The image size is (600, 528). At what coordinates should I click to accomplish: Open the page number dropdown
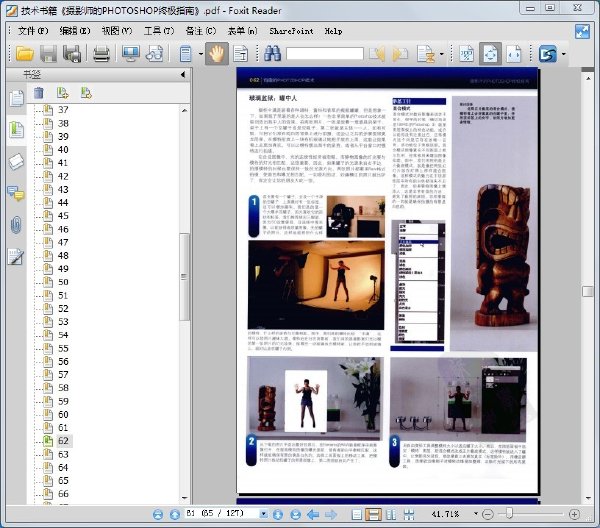click(x=264, y=514)
